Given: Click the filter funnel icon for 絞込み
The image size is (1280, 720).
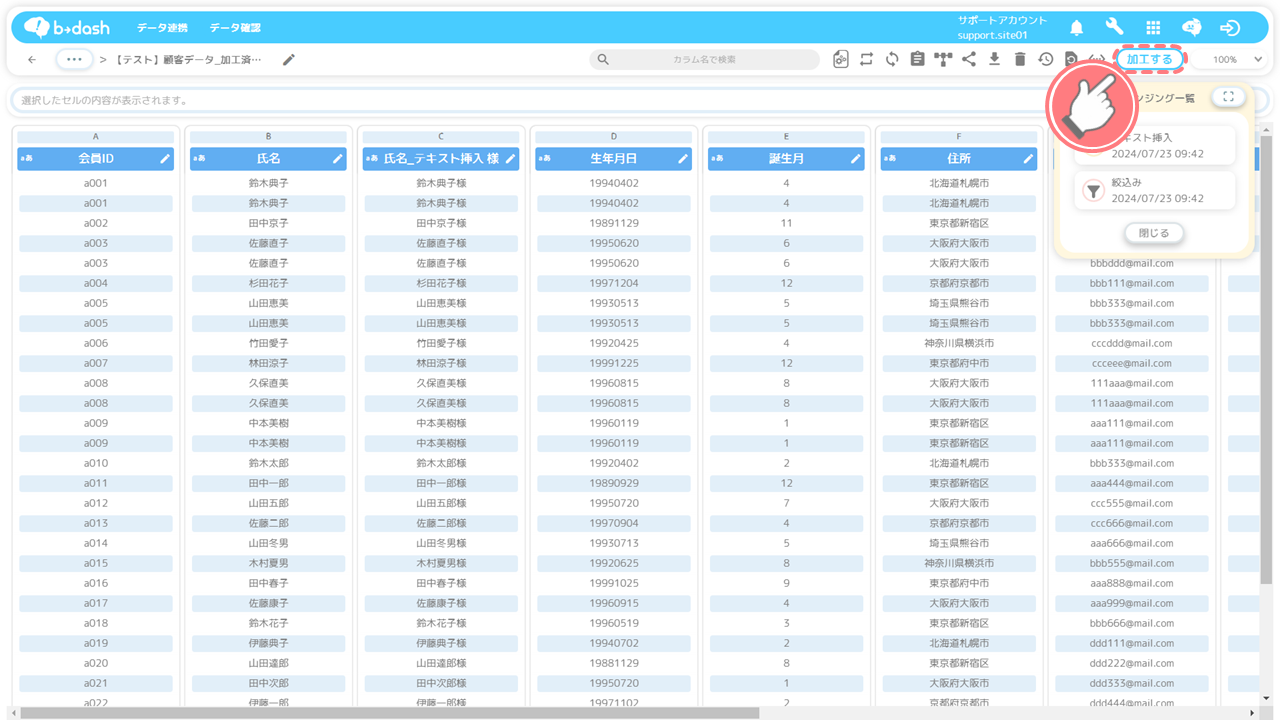Looking at the screenshot, I should [1094, 190].
